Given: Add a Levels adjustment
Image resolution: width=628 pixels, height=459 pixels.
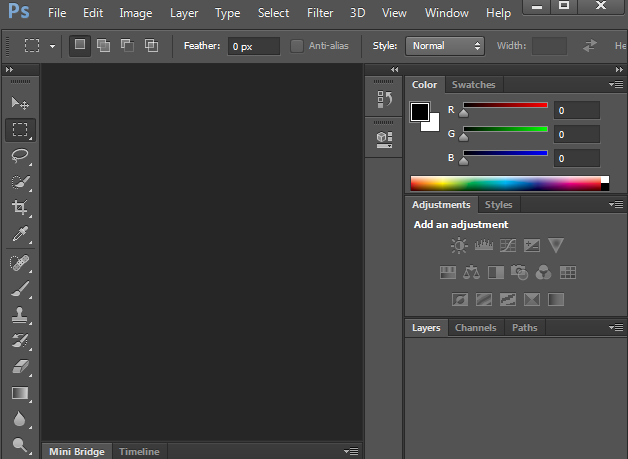Looking at the screenshot, I should click(x=484, y=245).
